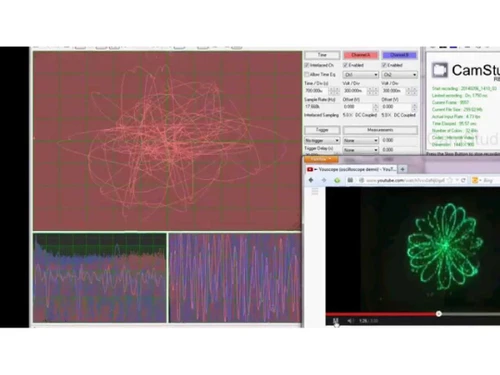Click the Time panel button
500x375 pixels.
click(x=322, y=55)
